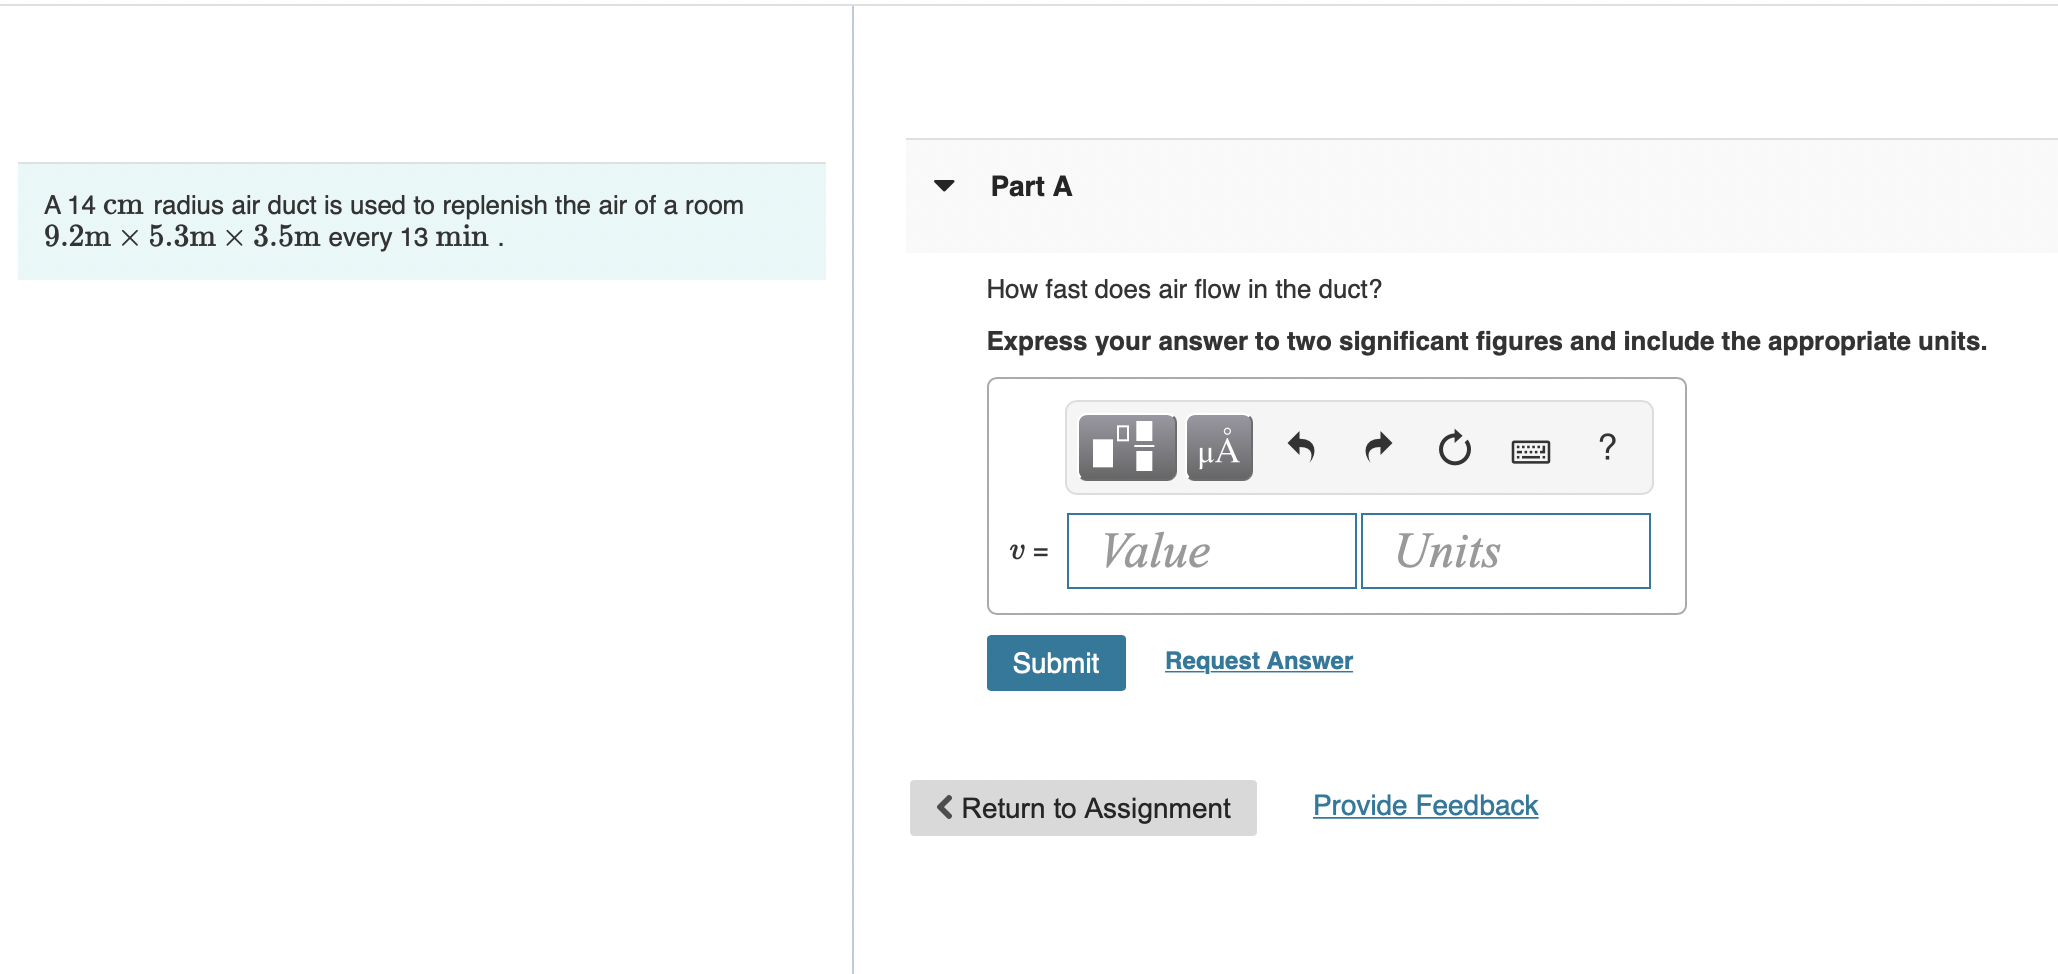The image size is (2058, 974).
Task: Go back via Return to Assignment
Action: click(x=1083, y=808)
